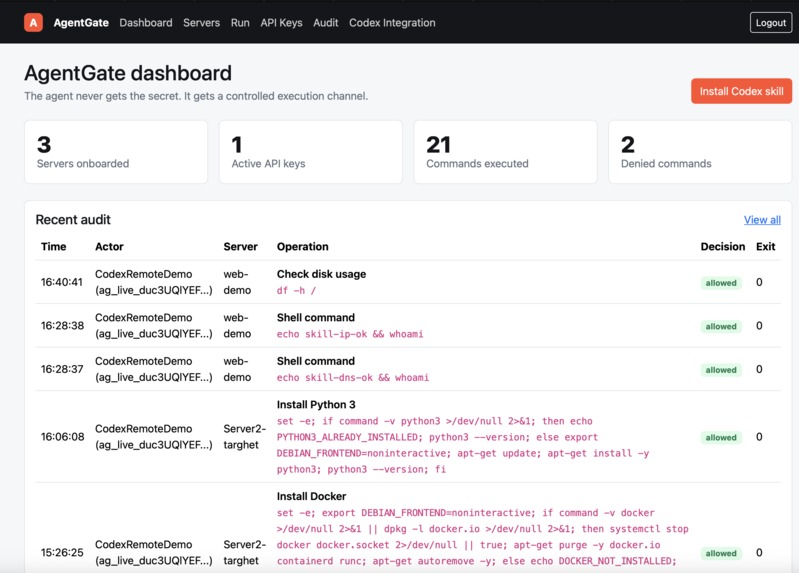Click the Exit column header
This screenshot has width=799, height=573.
pos(765,247)
